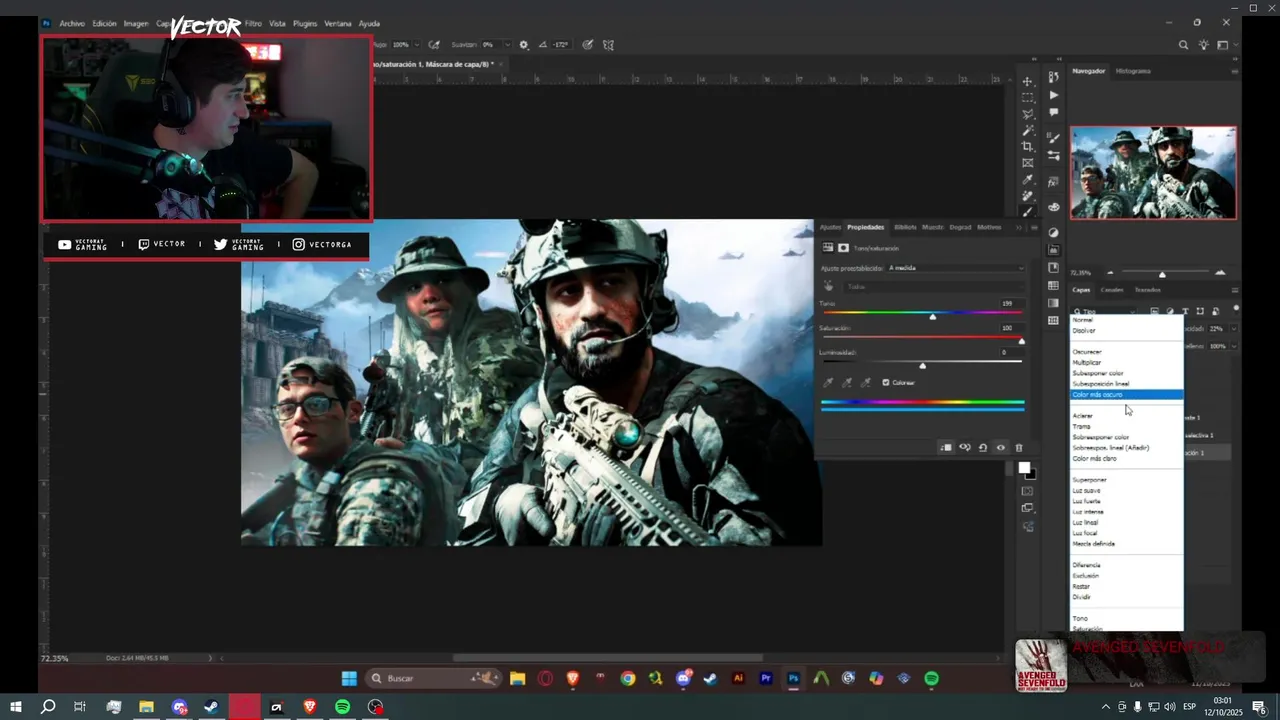Open the Capas panel options menu
This screenshot has height=720, width=1280.
pyautogui.click(x=1235, y=290)
